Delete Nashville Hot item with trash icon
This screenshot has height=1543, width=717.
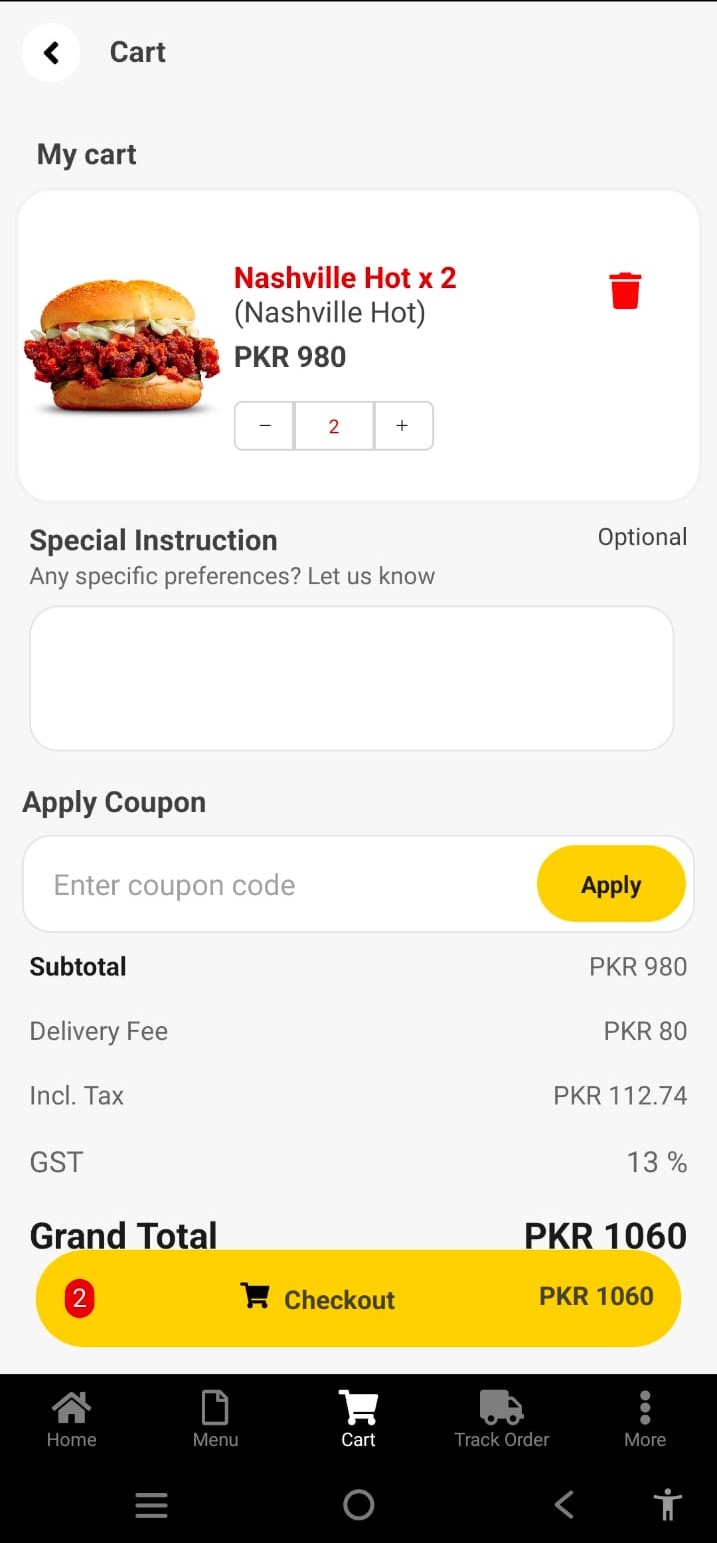point(625,290)
